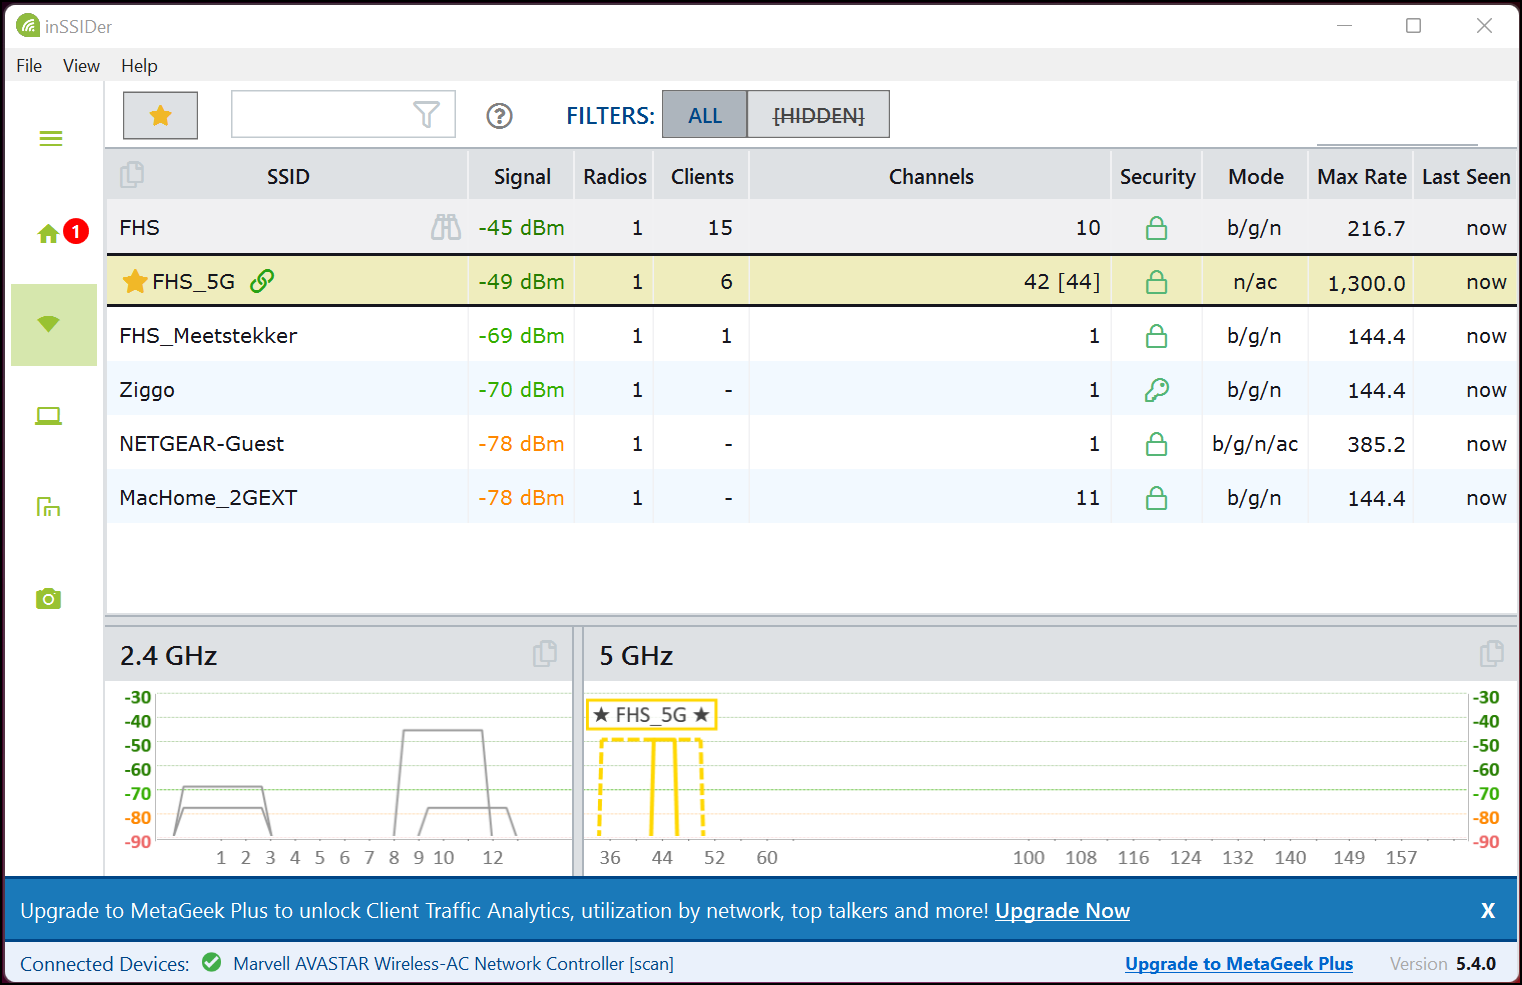Open the filter help question mark

(499, 116)
